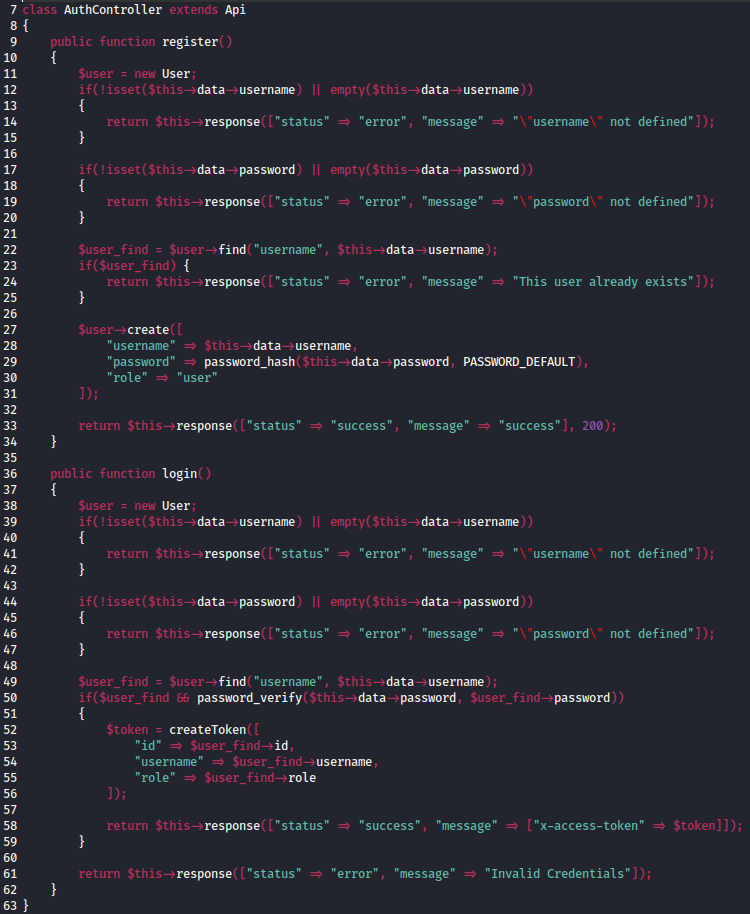Click the "register" function name on line 9

coord(190,42)
